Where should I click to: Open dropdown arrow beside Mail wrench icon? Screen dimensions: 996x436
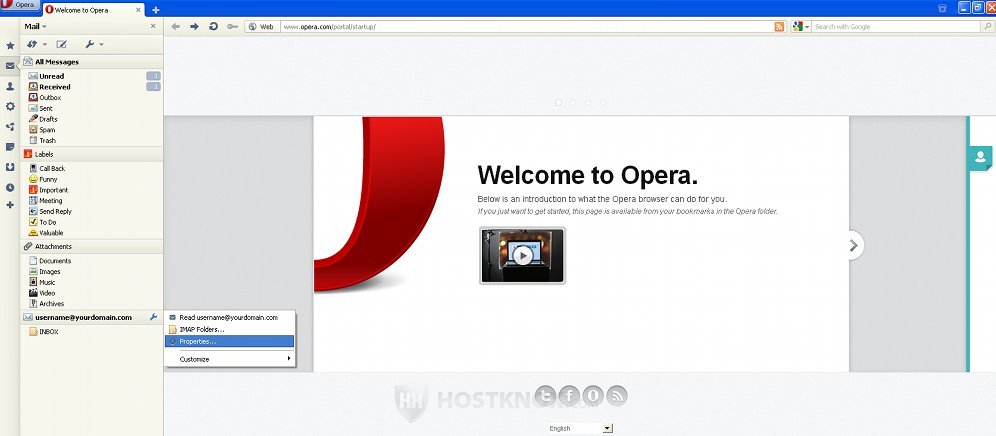(x=101, y=44)
